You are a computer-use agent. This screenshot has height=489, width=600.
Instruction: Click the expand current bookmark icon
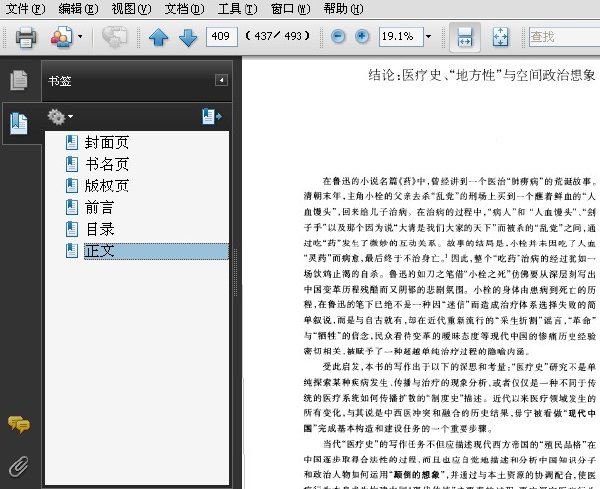point(212,116)
